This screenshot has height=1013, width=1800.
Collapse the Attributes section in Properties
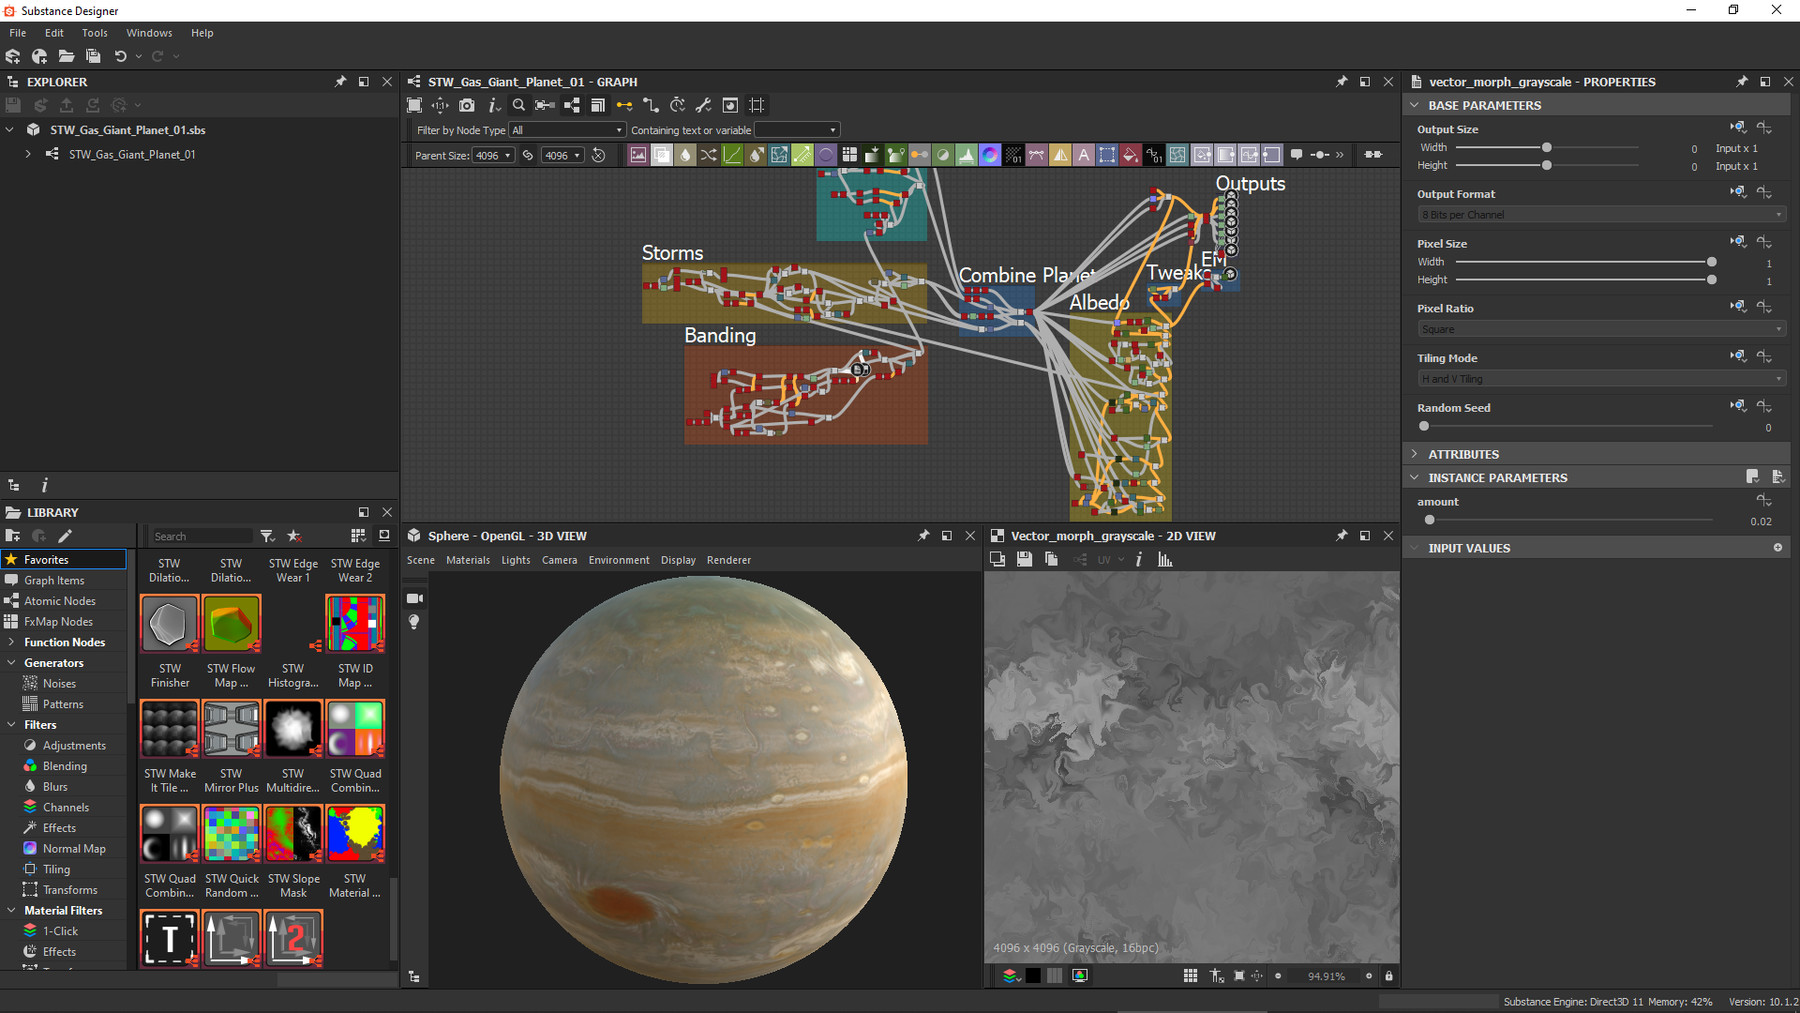point(1414,454)
